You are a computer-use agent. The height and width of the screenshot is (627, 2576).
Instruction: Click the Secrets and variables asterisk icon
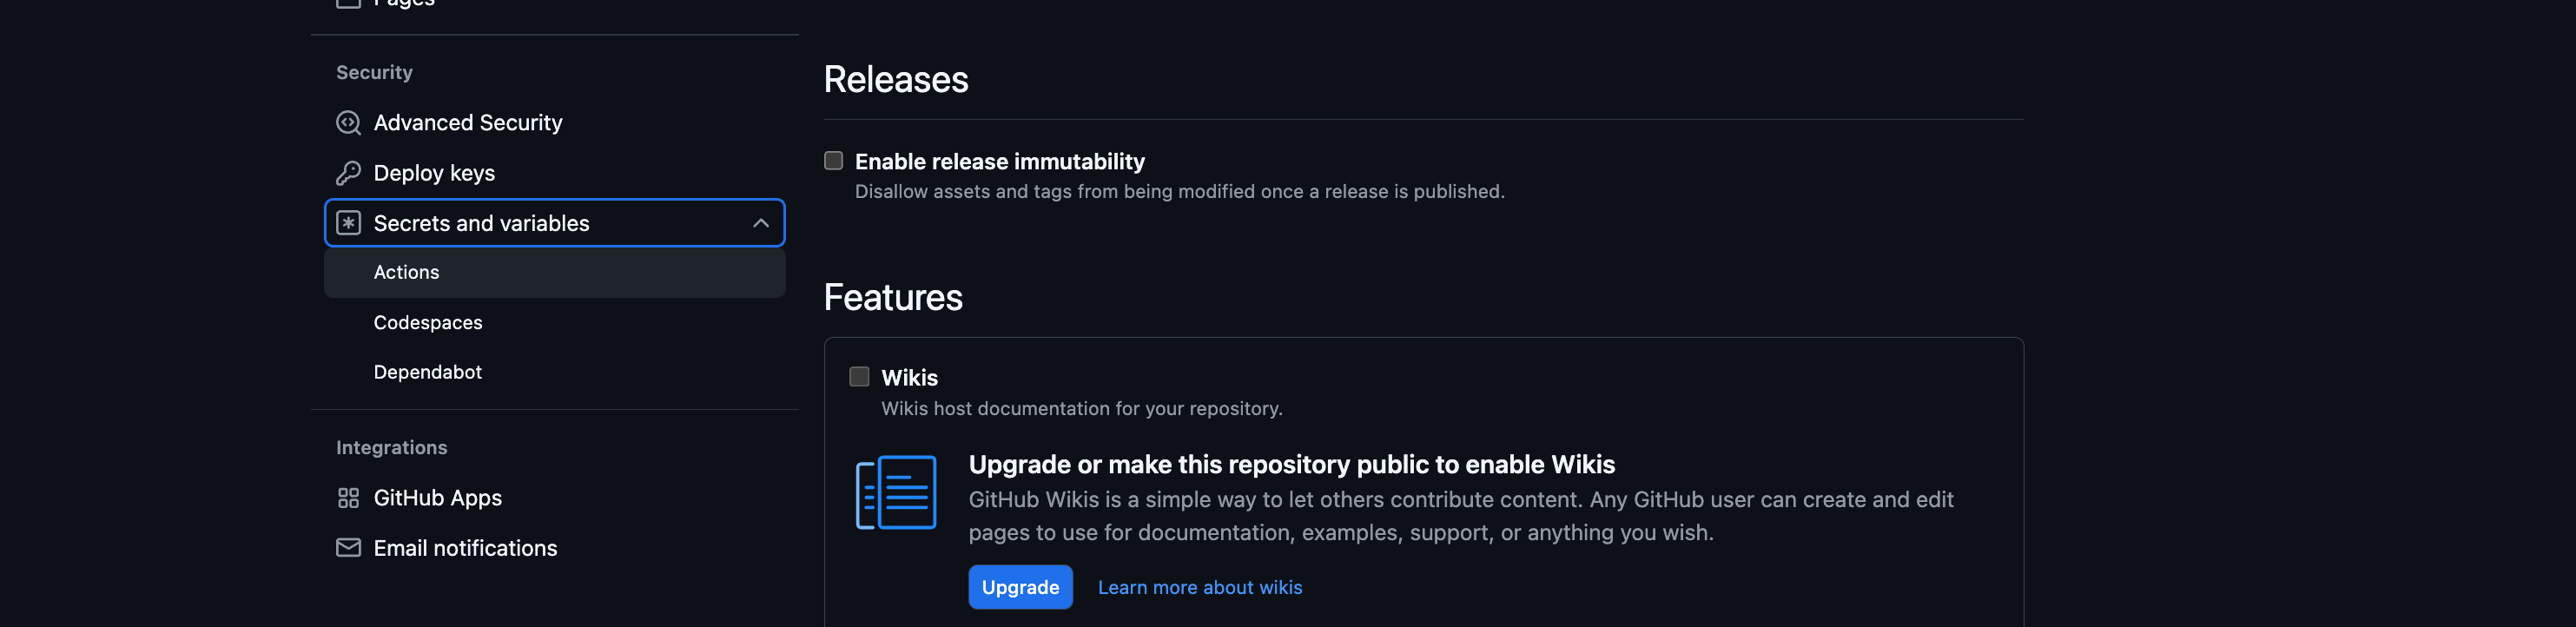pyautogui.click(x=348, y=223)
